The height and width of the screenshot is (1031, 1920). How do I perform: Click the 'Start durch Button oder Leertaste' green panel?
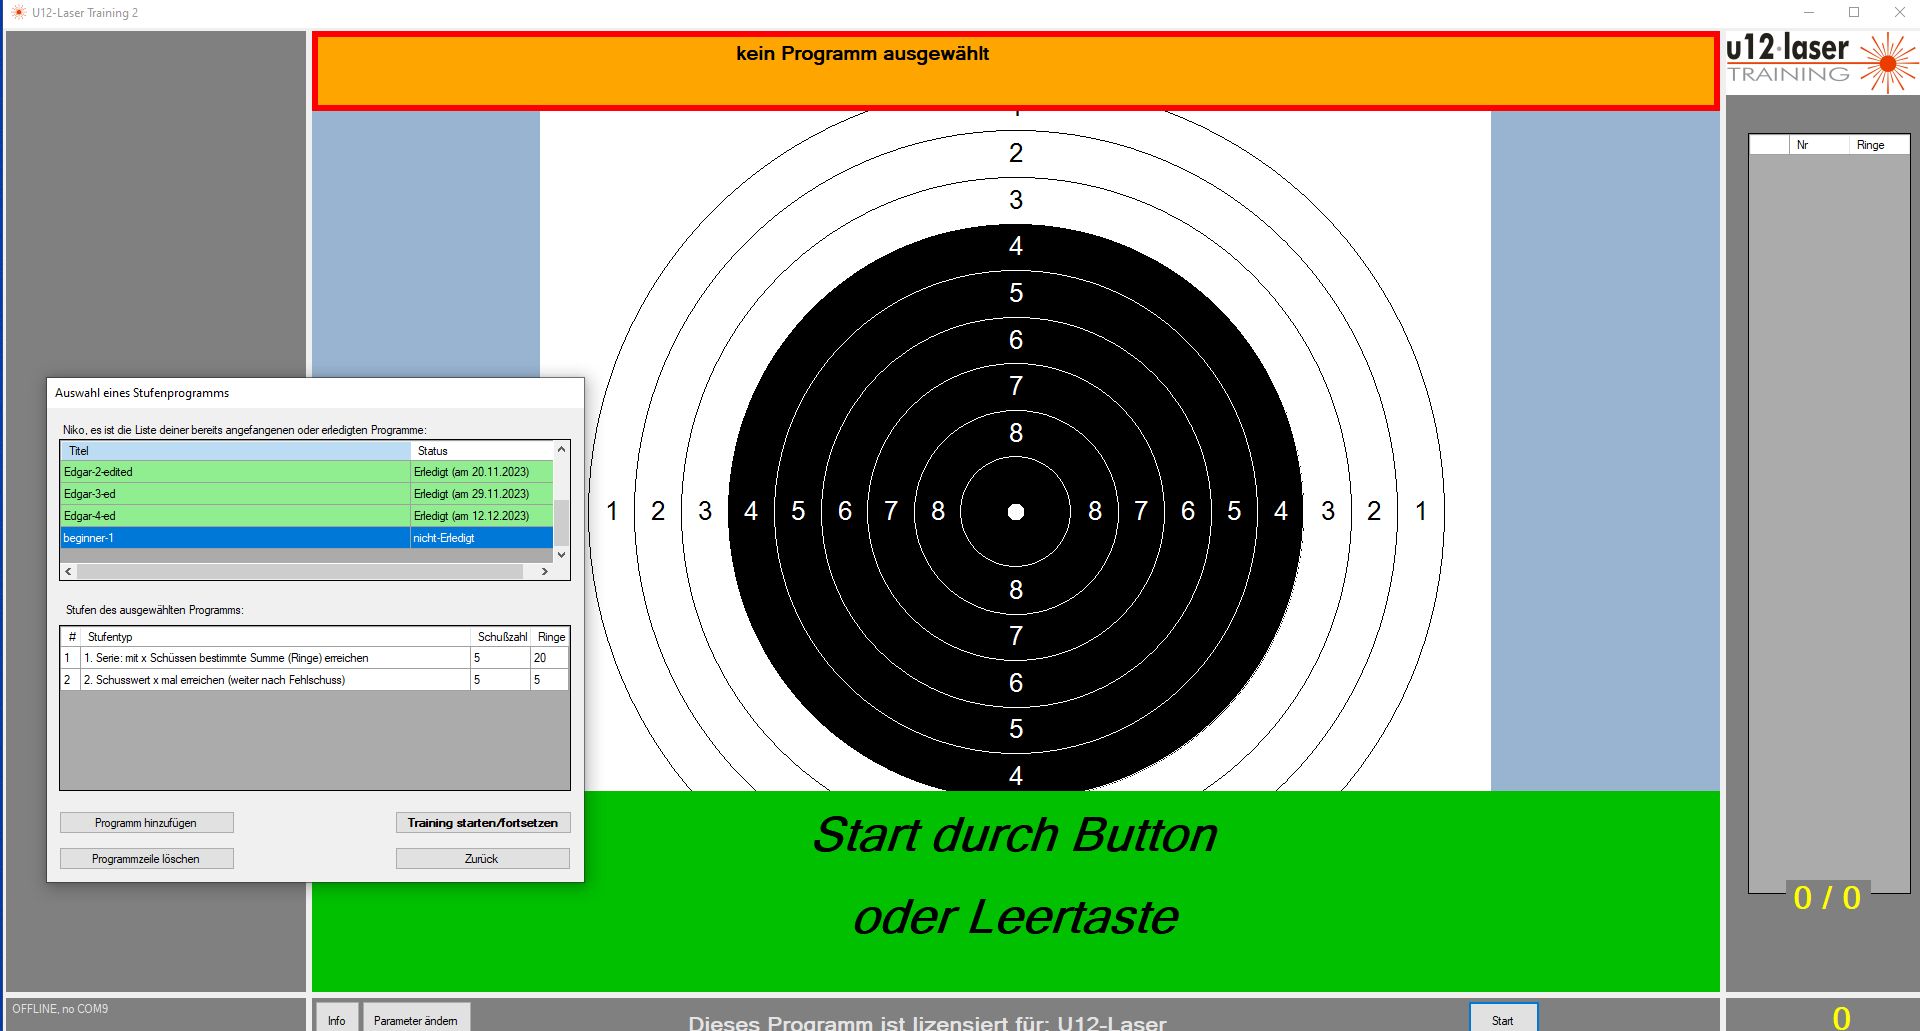(1015, 891)
